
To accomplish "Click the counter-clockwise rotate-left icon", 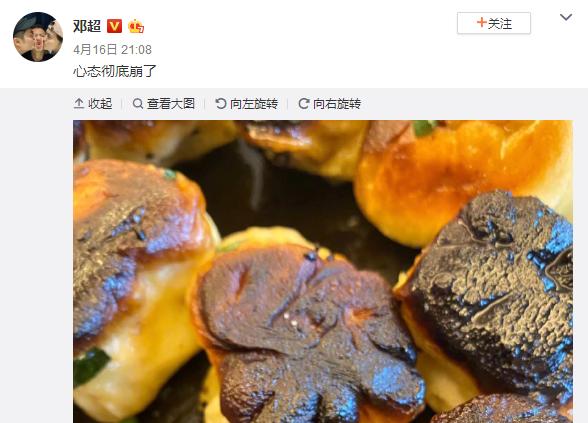I will point(221,104).
